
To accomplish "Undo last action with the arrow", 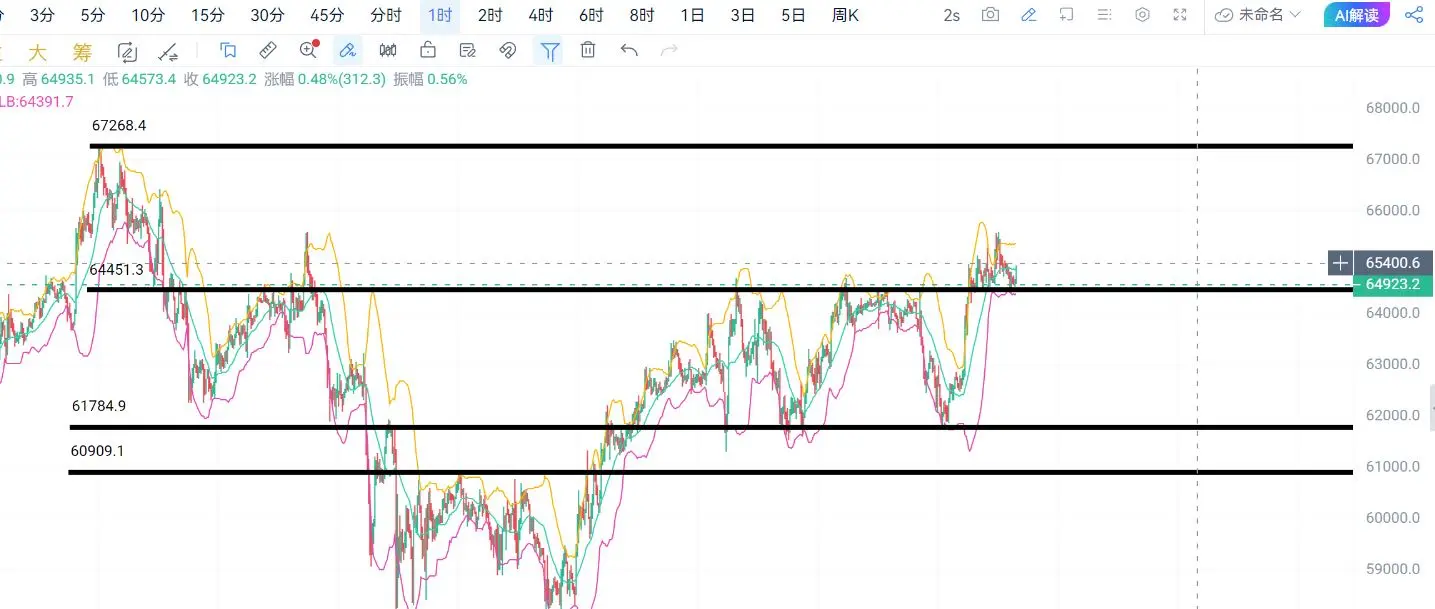I will 629,50.
